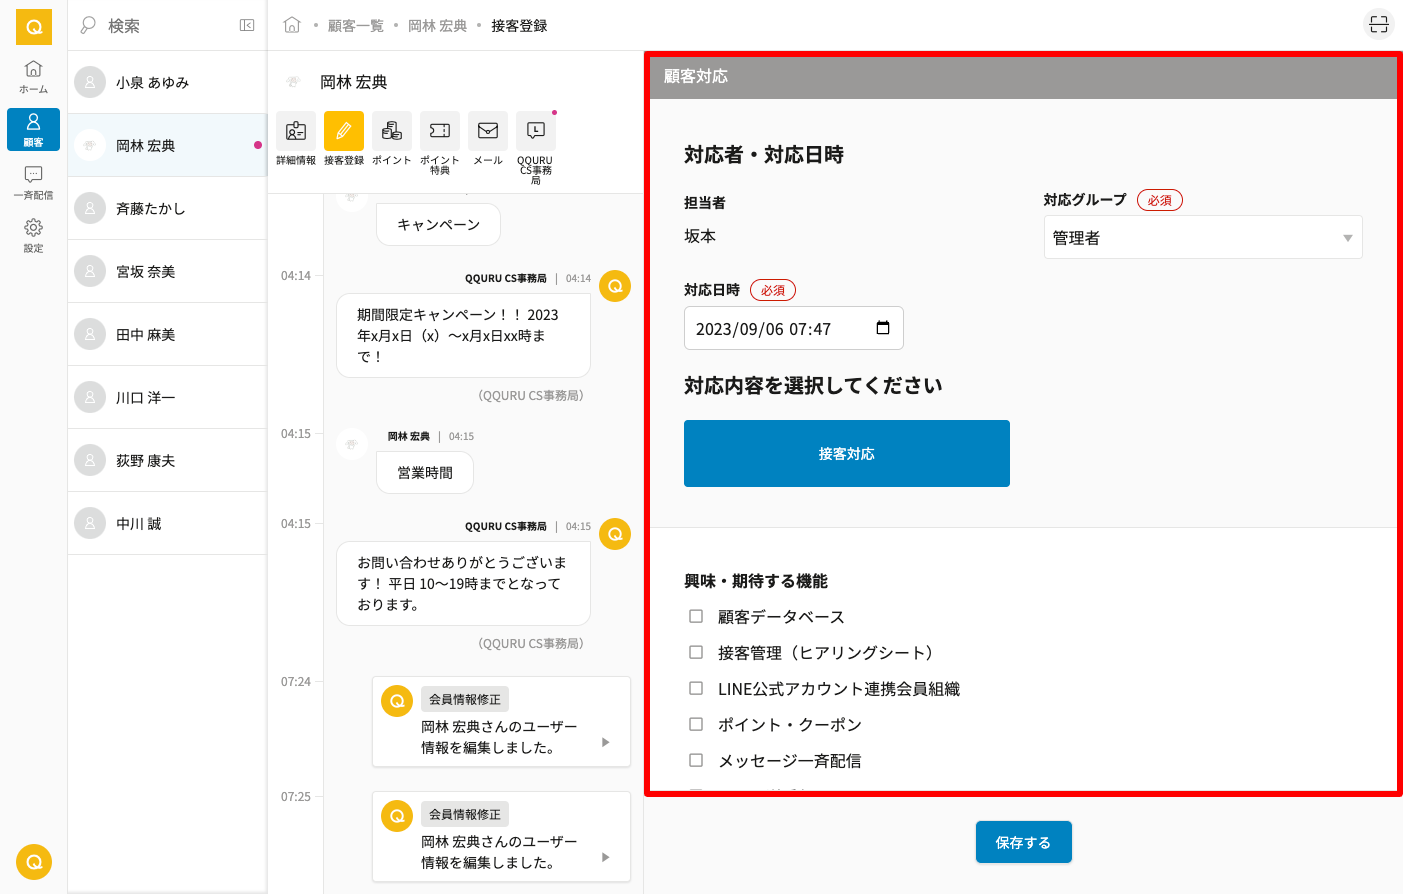
Task: Open the QQURU CS事務局 chat icon
Action: click(536, 131)
